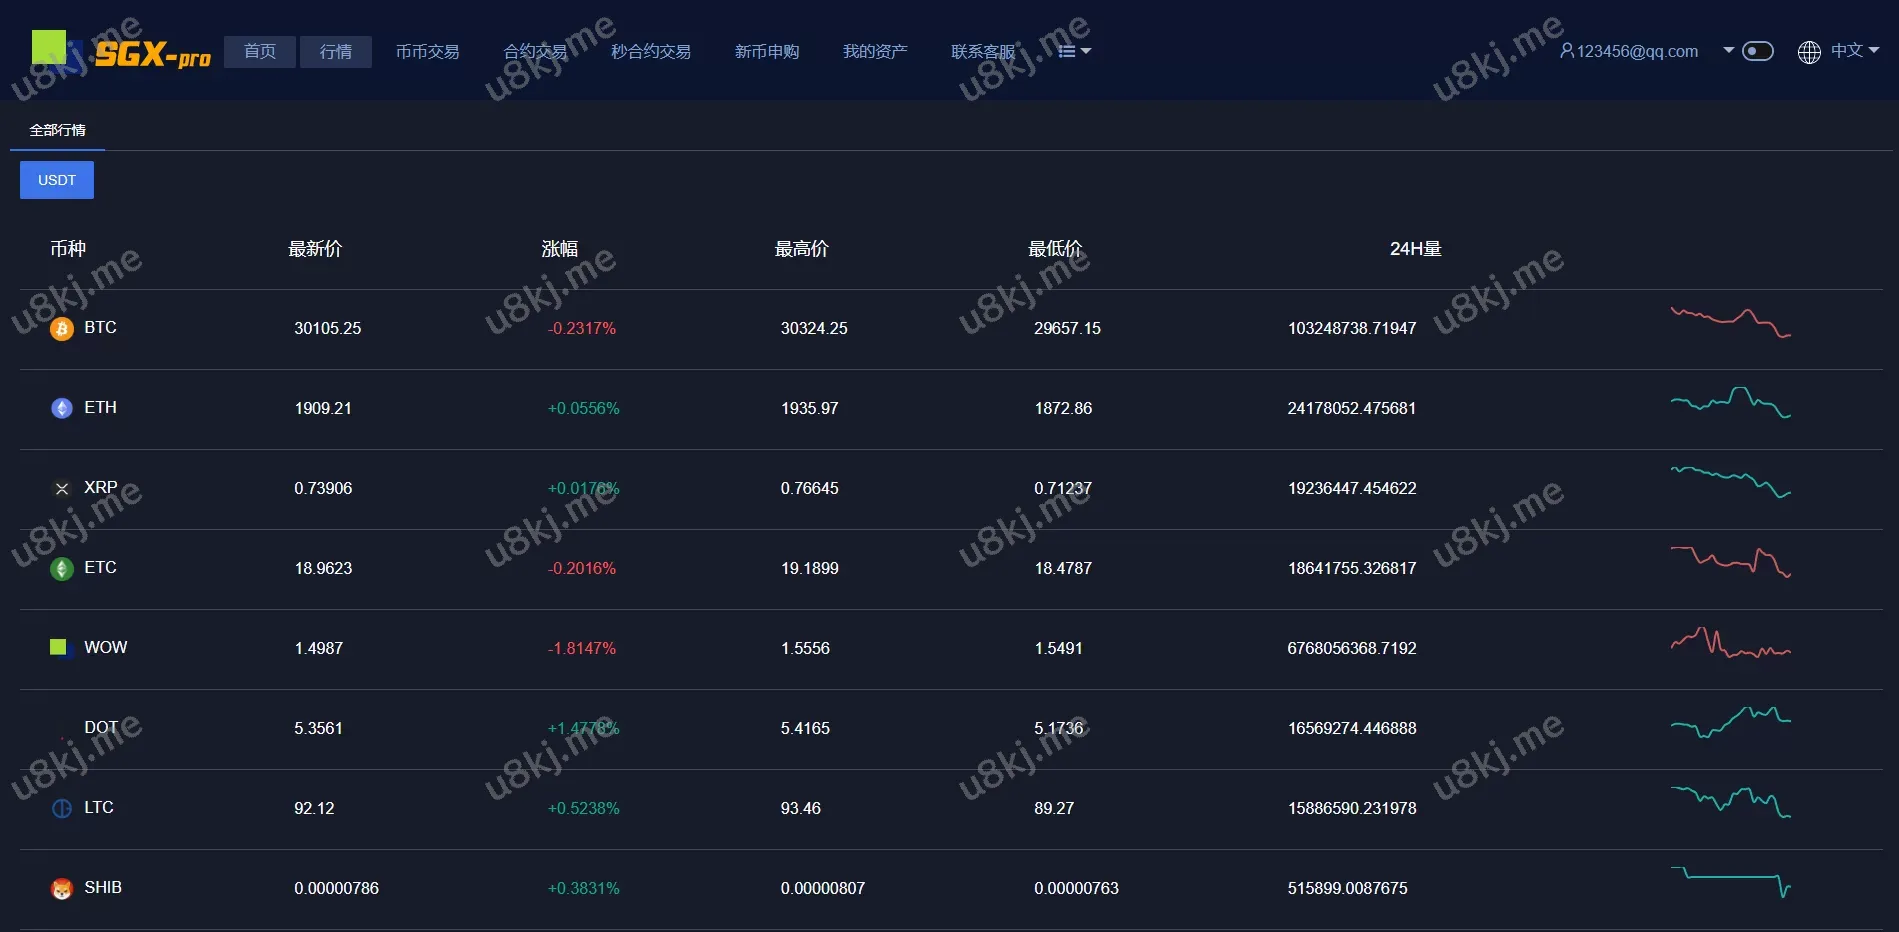Expand the list menu dropdown in navbar
Viewport: 1899px width, 932px height.
tap(1074, 51)
